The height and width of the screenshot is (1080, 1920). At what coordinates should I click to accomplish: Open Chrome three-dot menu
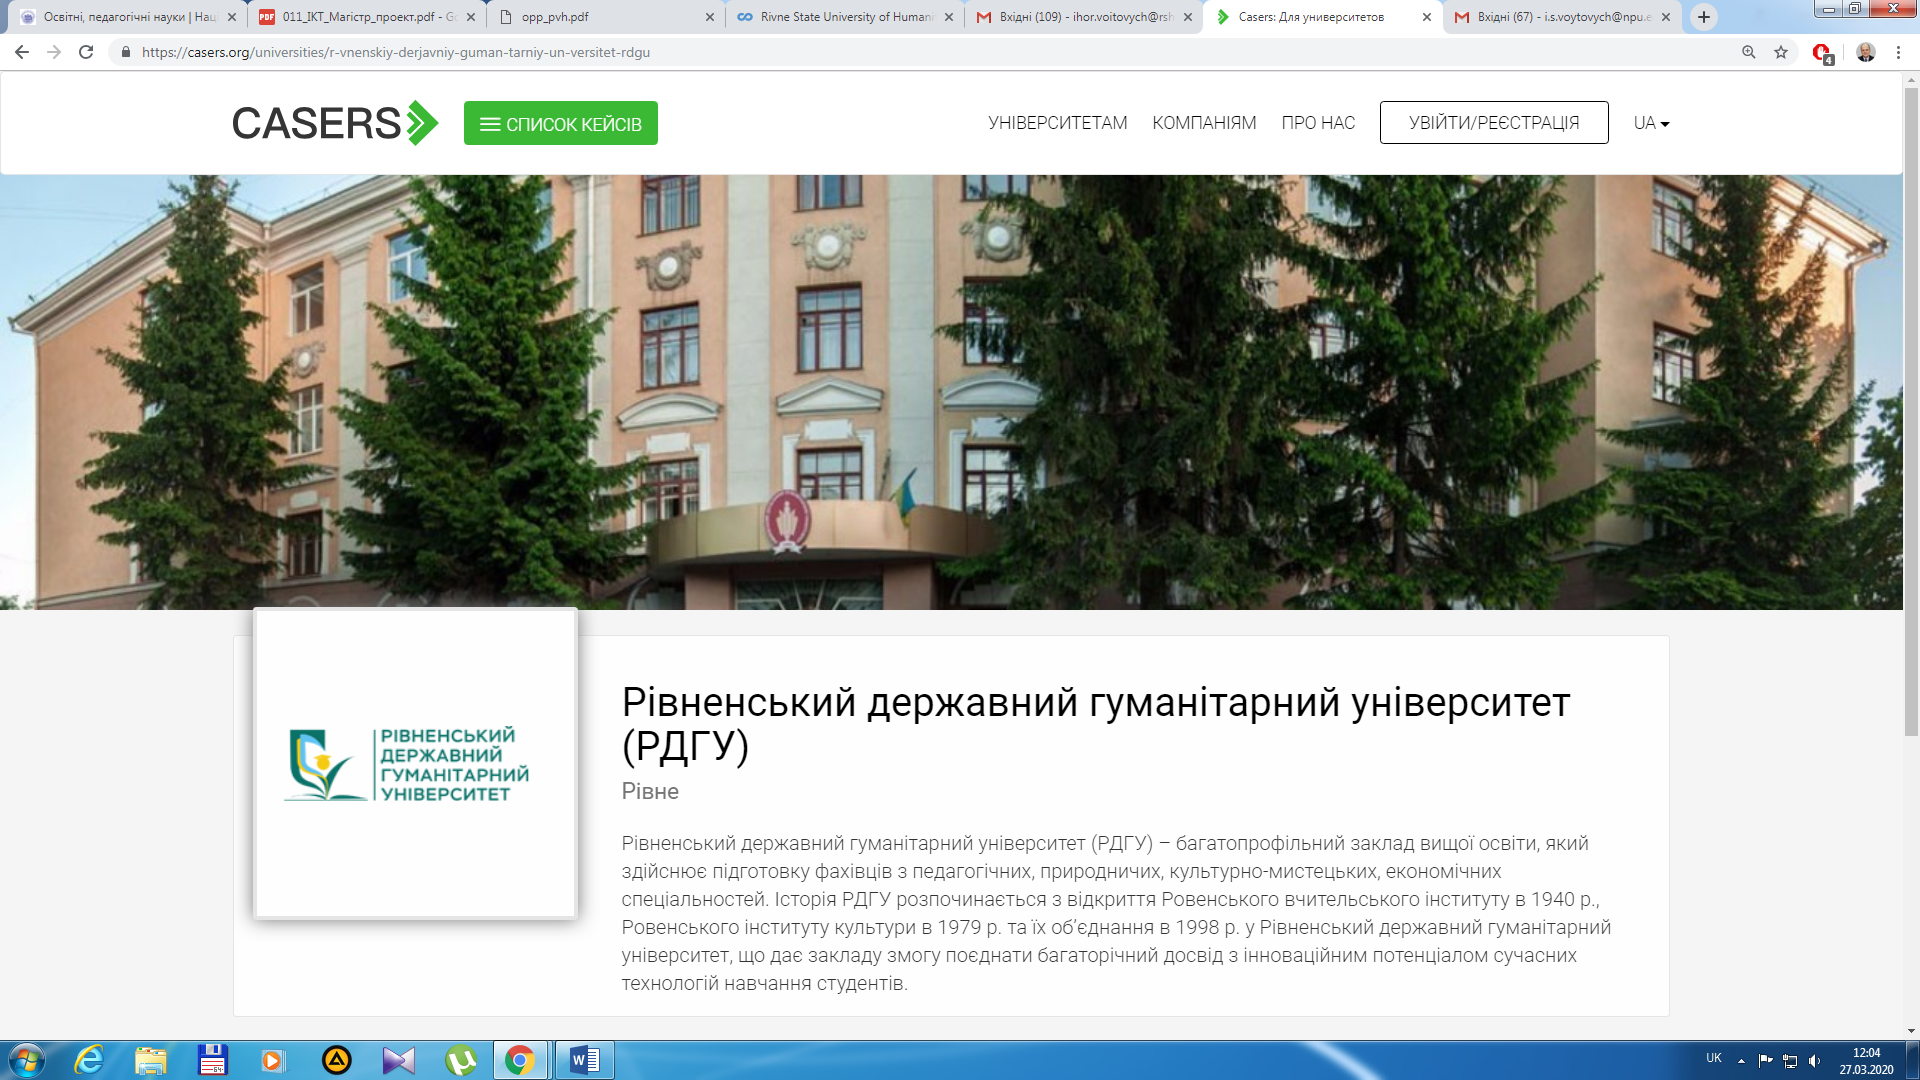pyautogui.click(x=1898, y=52)
